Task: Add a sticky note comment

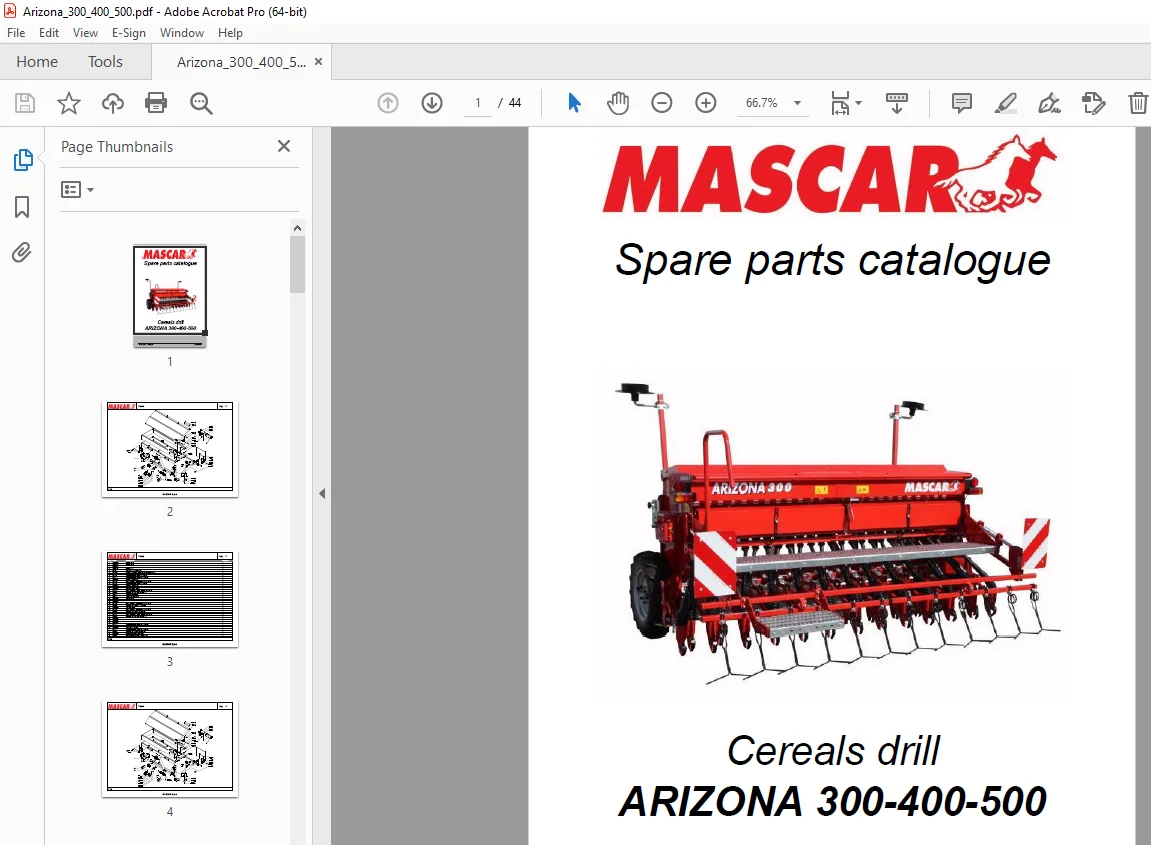Action: (x=962, y=103)
